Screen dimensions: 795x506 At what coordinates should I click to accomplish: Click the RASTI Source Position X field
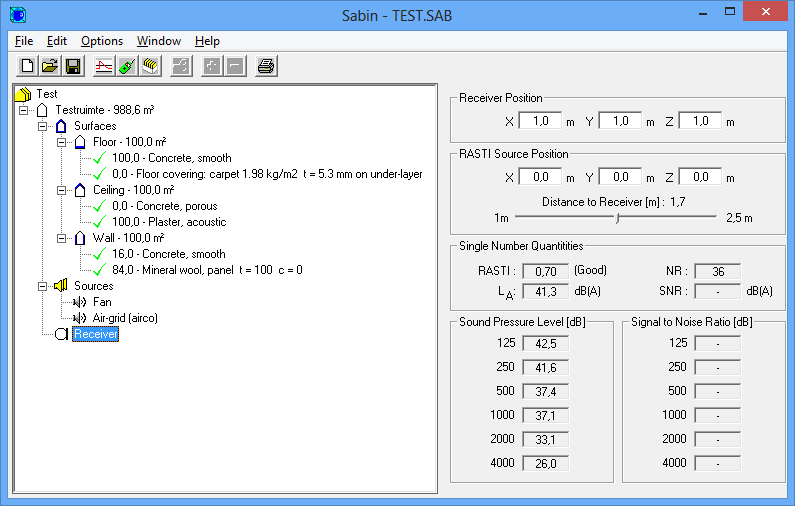click(540, 176)
